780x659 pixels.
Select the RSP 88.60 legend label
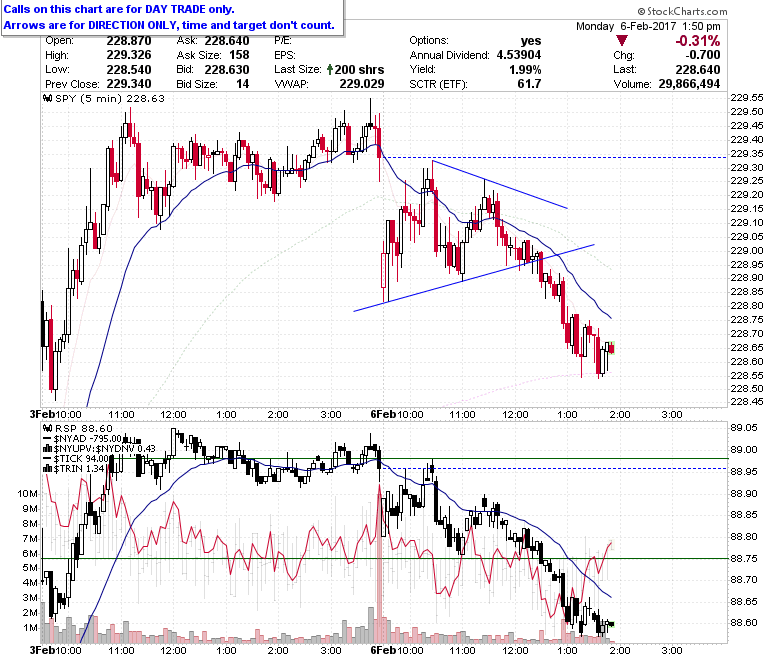[84, 429]
